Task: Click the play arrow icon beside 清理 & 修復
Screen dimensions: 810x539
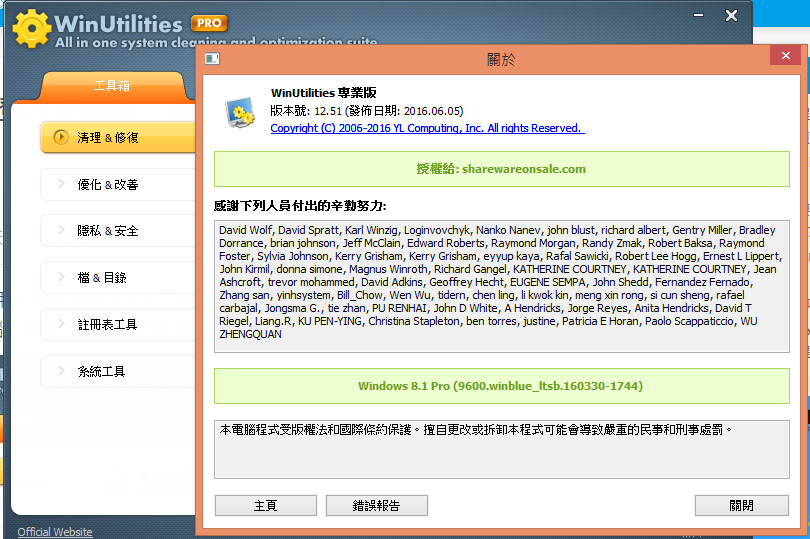Action: (x=61, y=137)
